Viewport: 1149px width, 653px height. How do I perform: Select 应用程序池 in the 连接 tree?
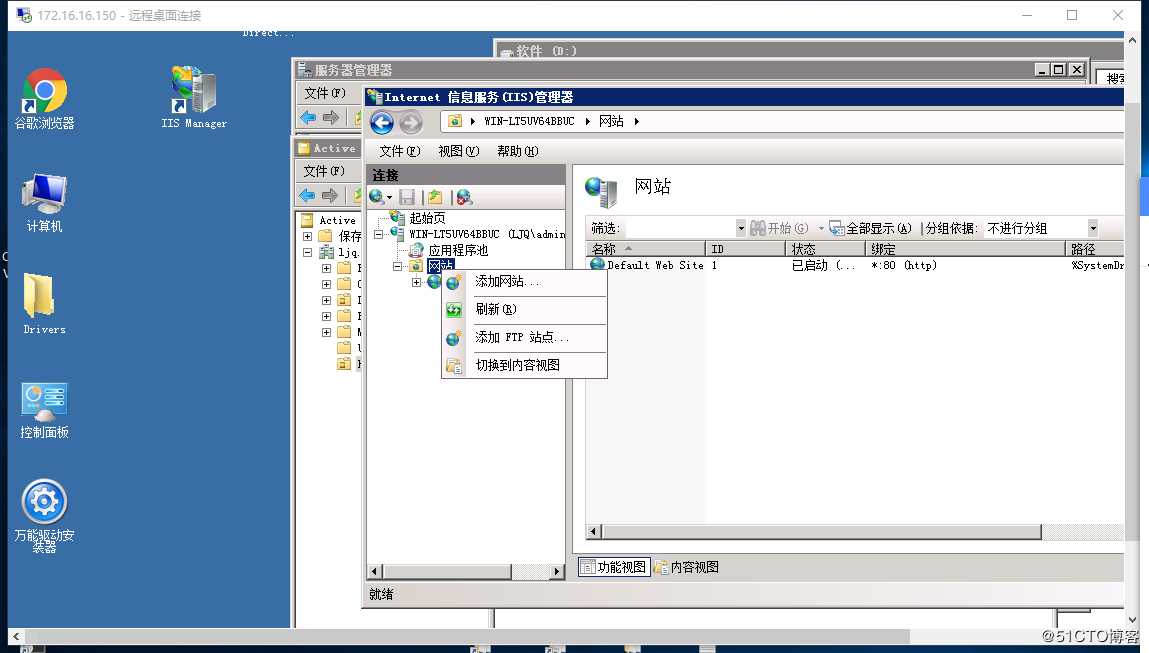pos(458,250)
